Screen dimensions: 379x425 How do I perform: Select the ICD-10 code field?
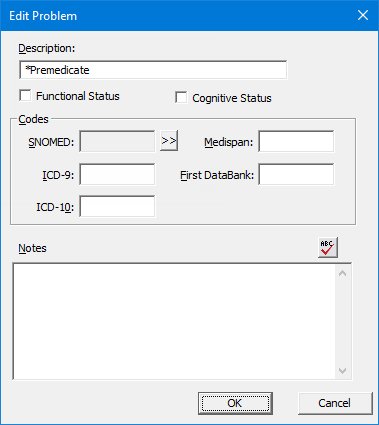tap(117, 206)
